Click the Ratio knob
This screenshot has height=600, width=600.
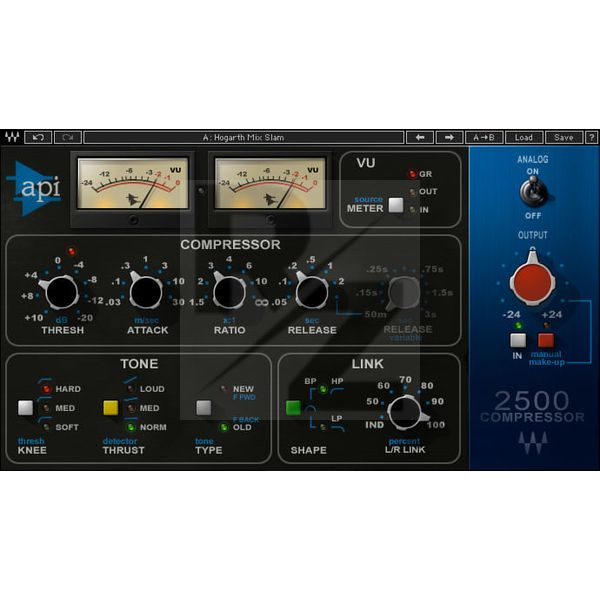tap(229, 292)
